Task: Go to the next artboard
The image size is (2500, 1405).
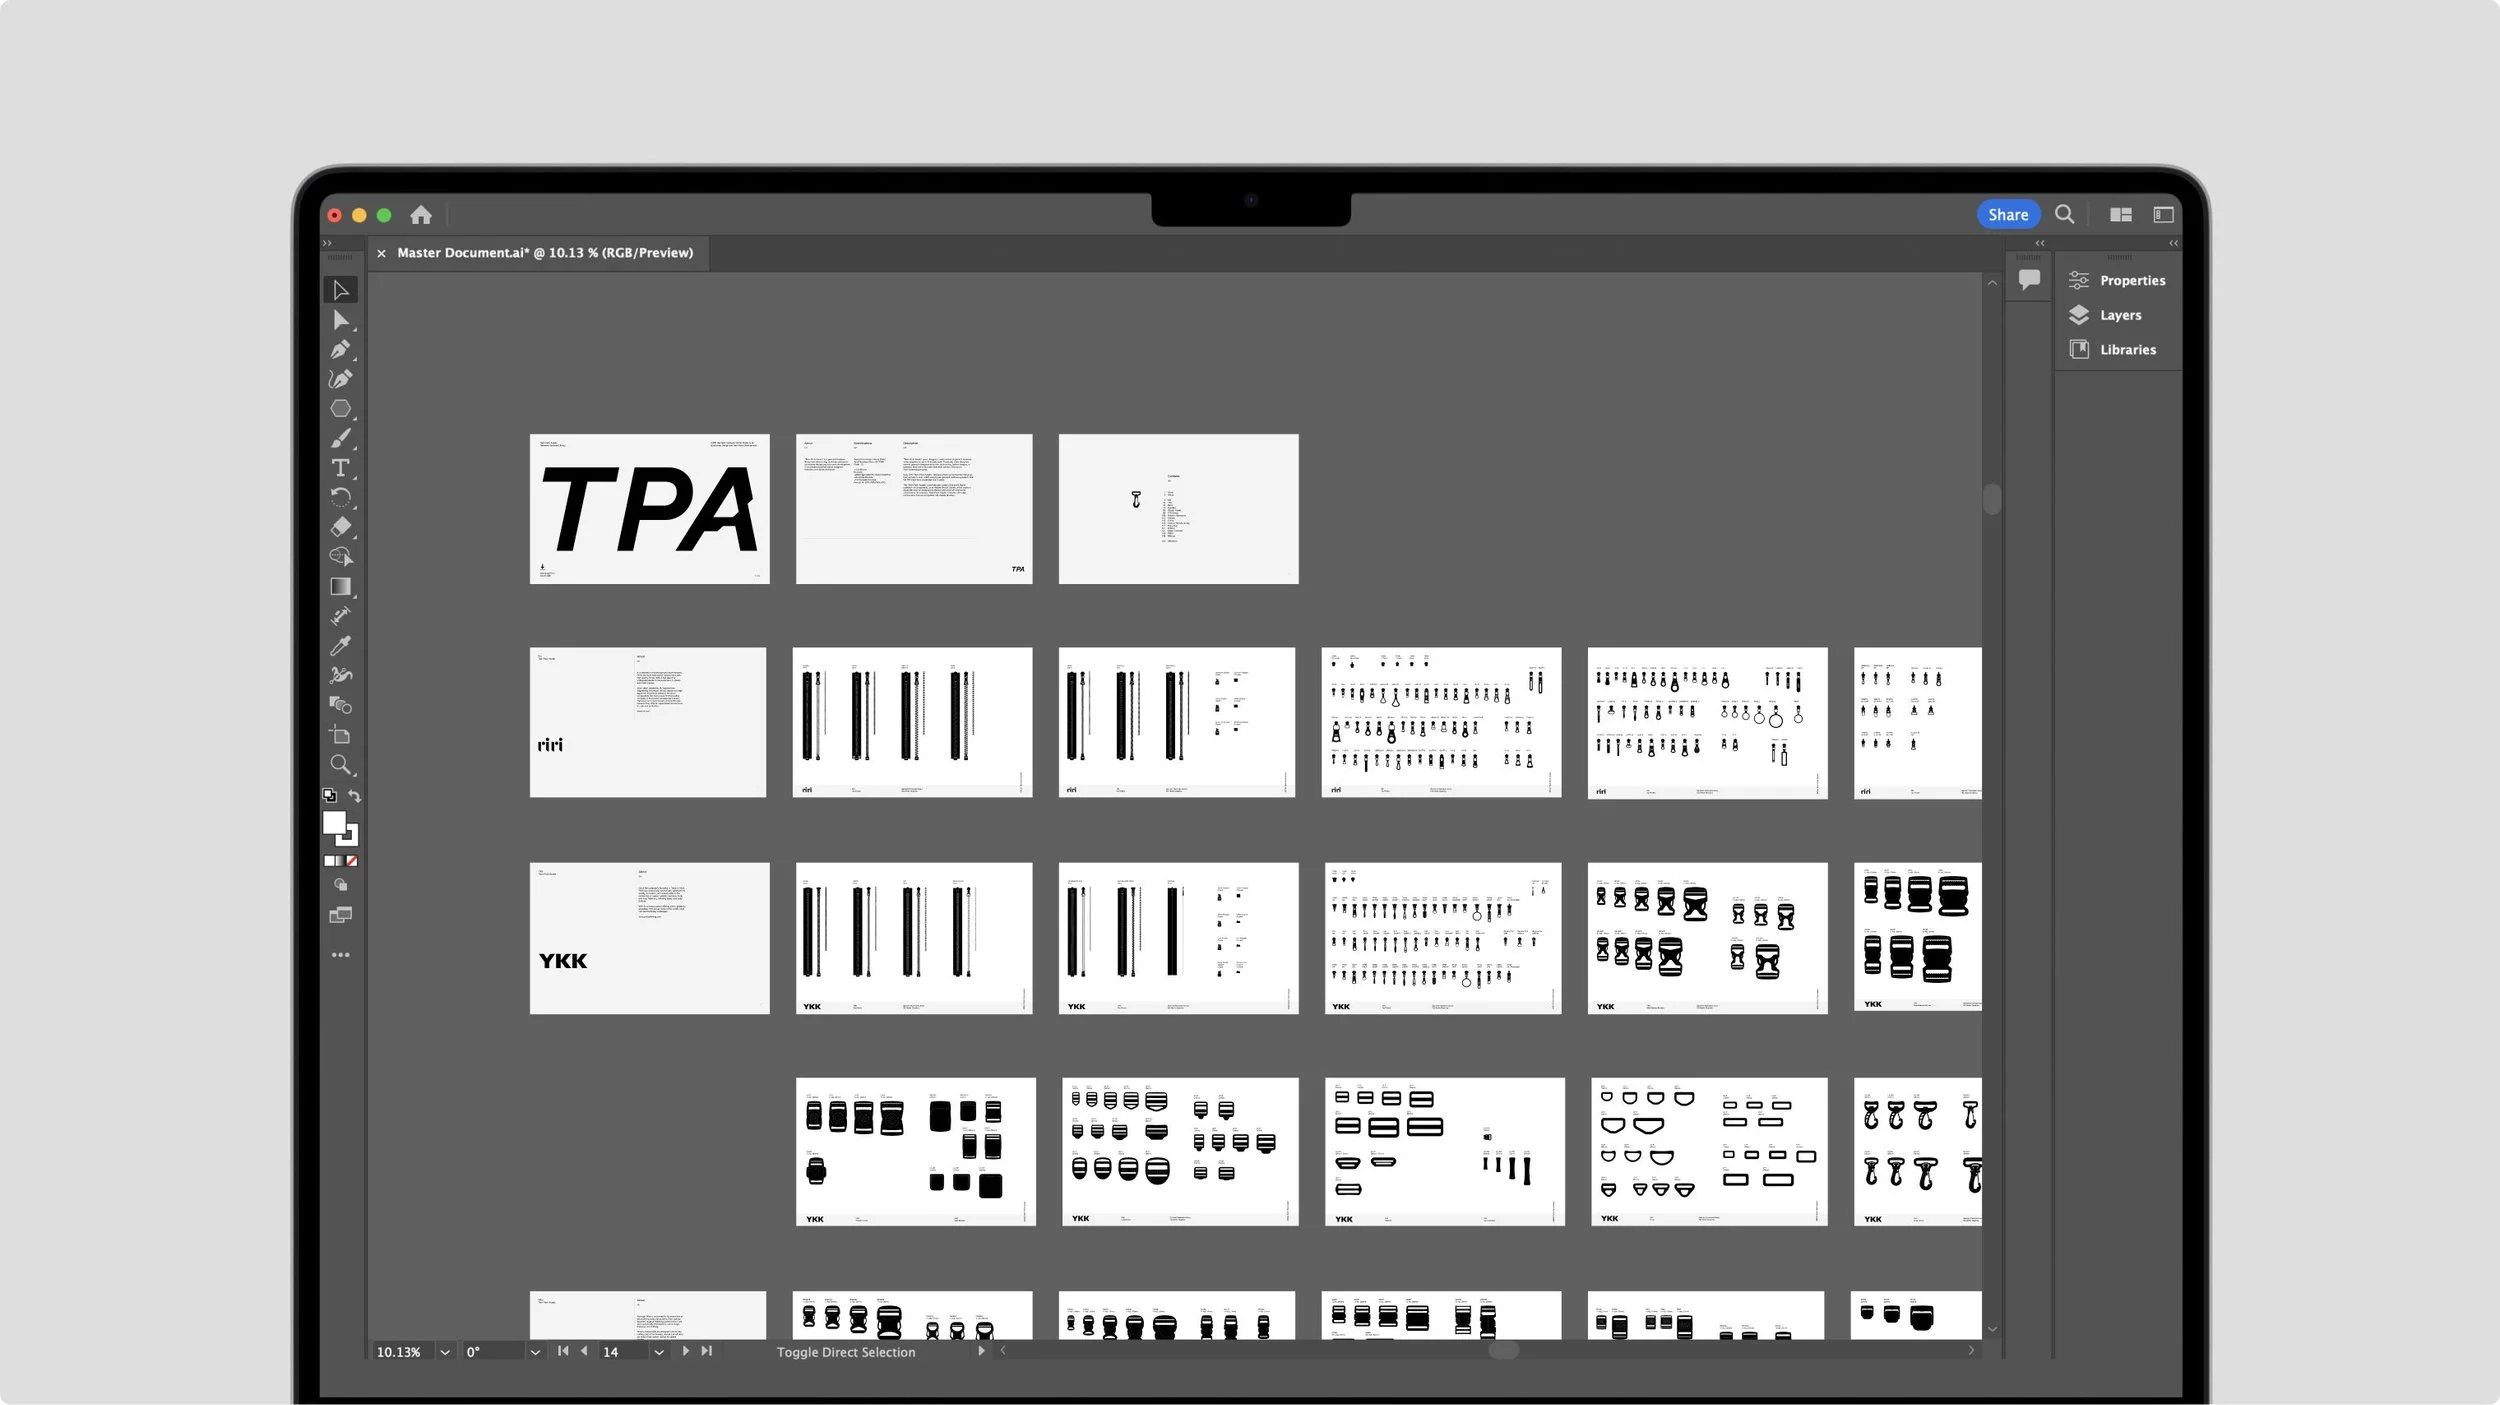Action: coord(685,1351)
